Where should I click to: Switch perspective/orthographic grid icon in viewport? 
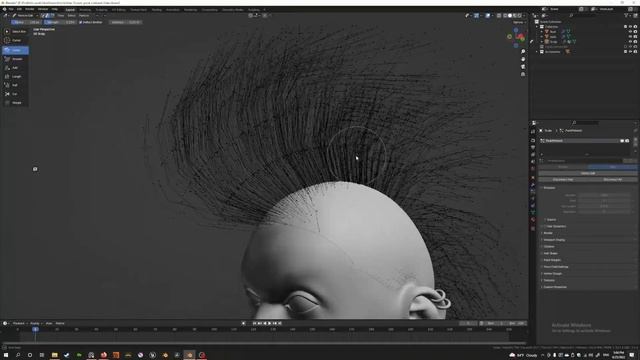(x=523, y=74)
